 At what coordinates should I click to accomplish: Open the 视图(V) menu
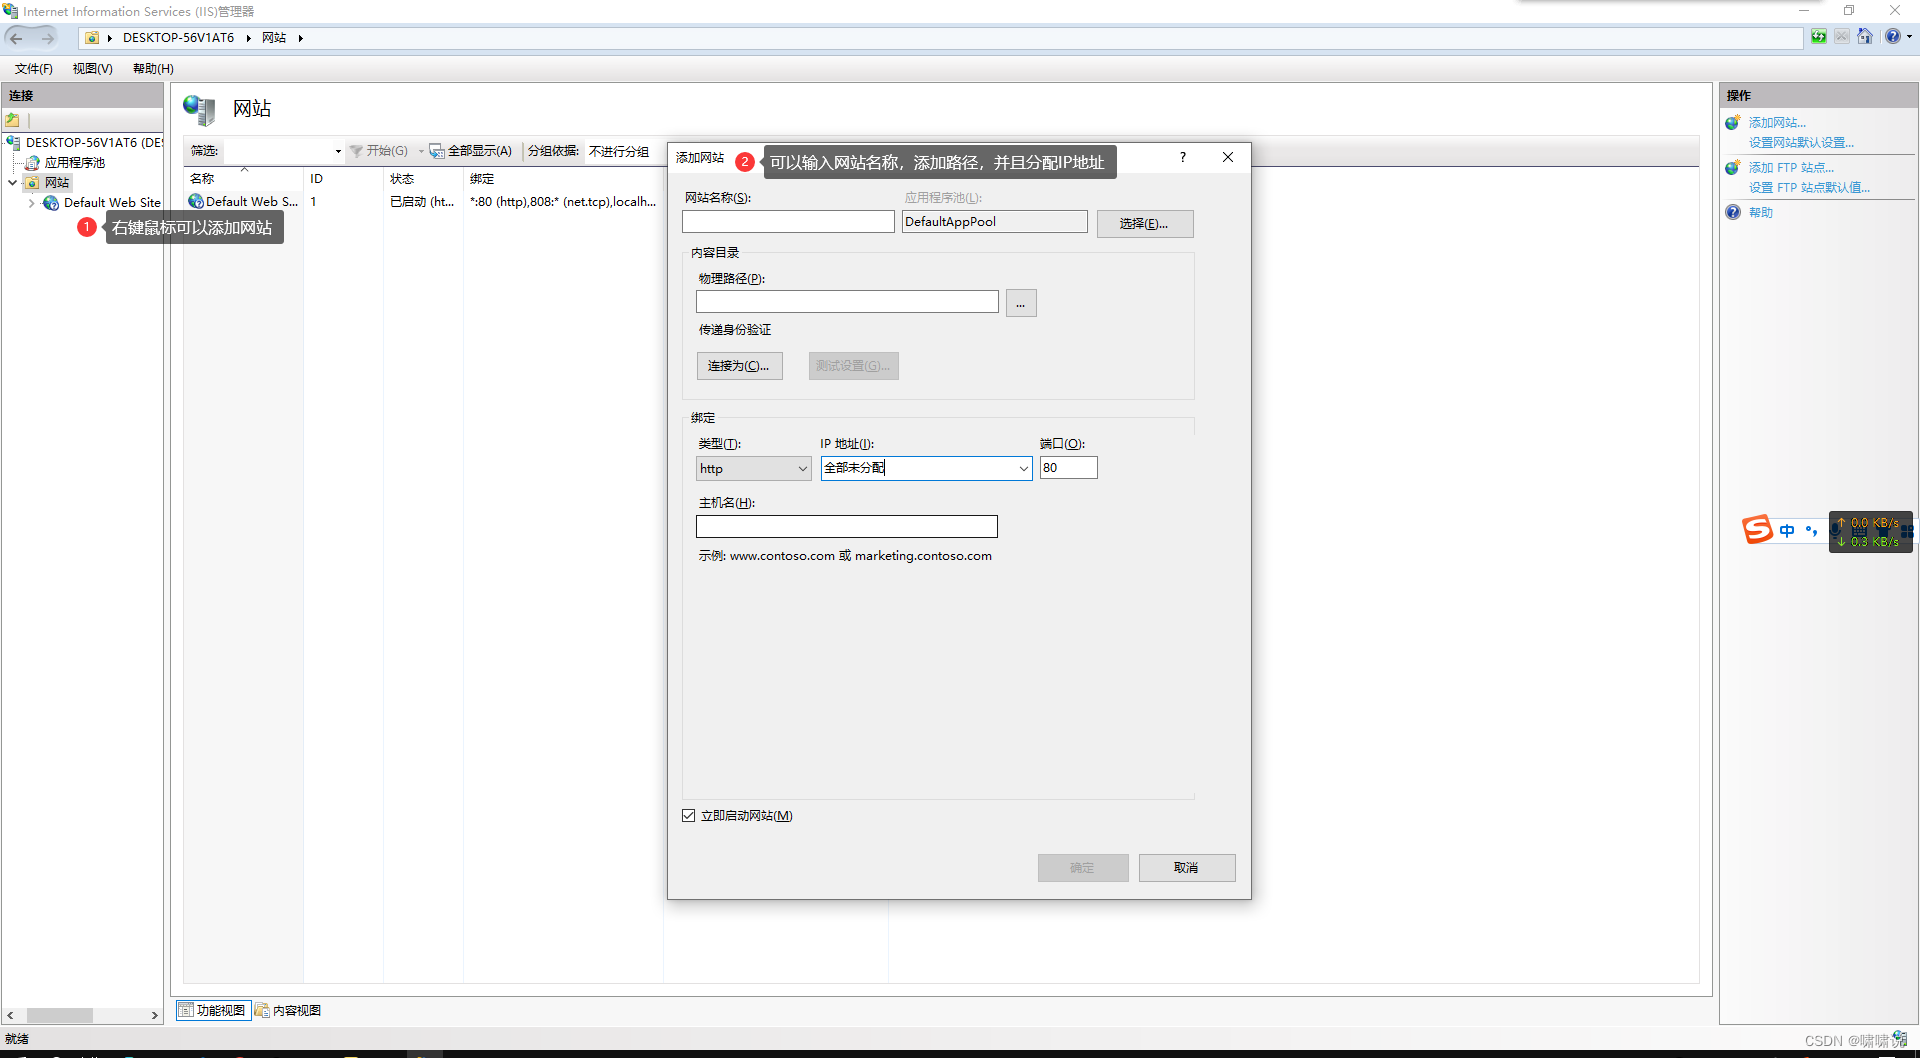pyautogui.click(x=92, y=69)
